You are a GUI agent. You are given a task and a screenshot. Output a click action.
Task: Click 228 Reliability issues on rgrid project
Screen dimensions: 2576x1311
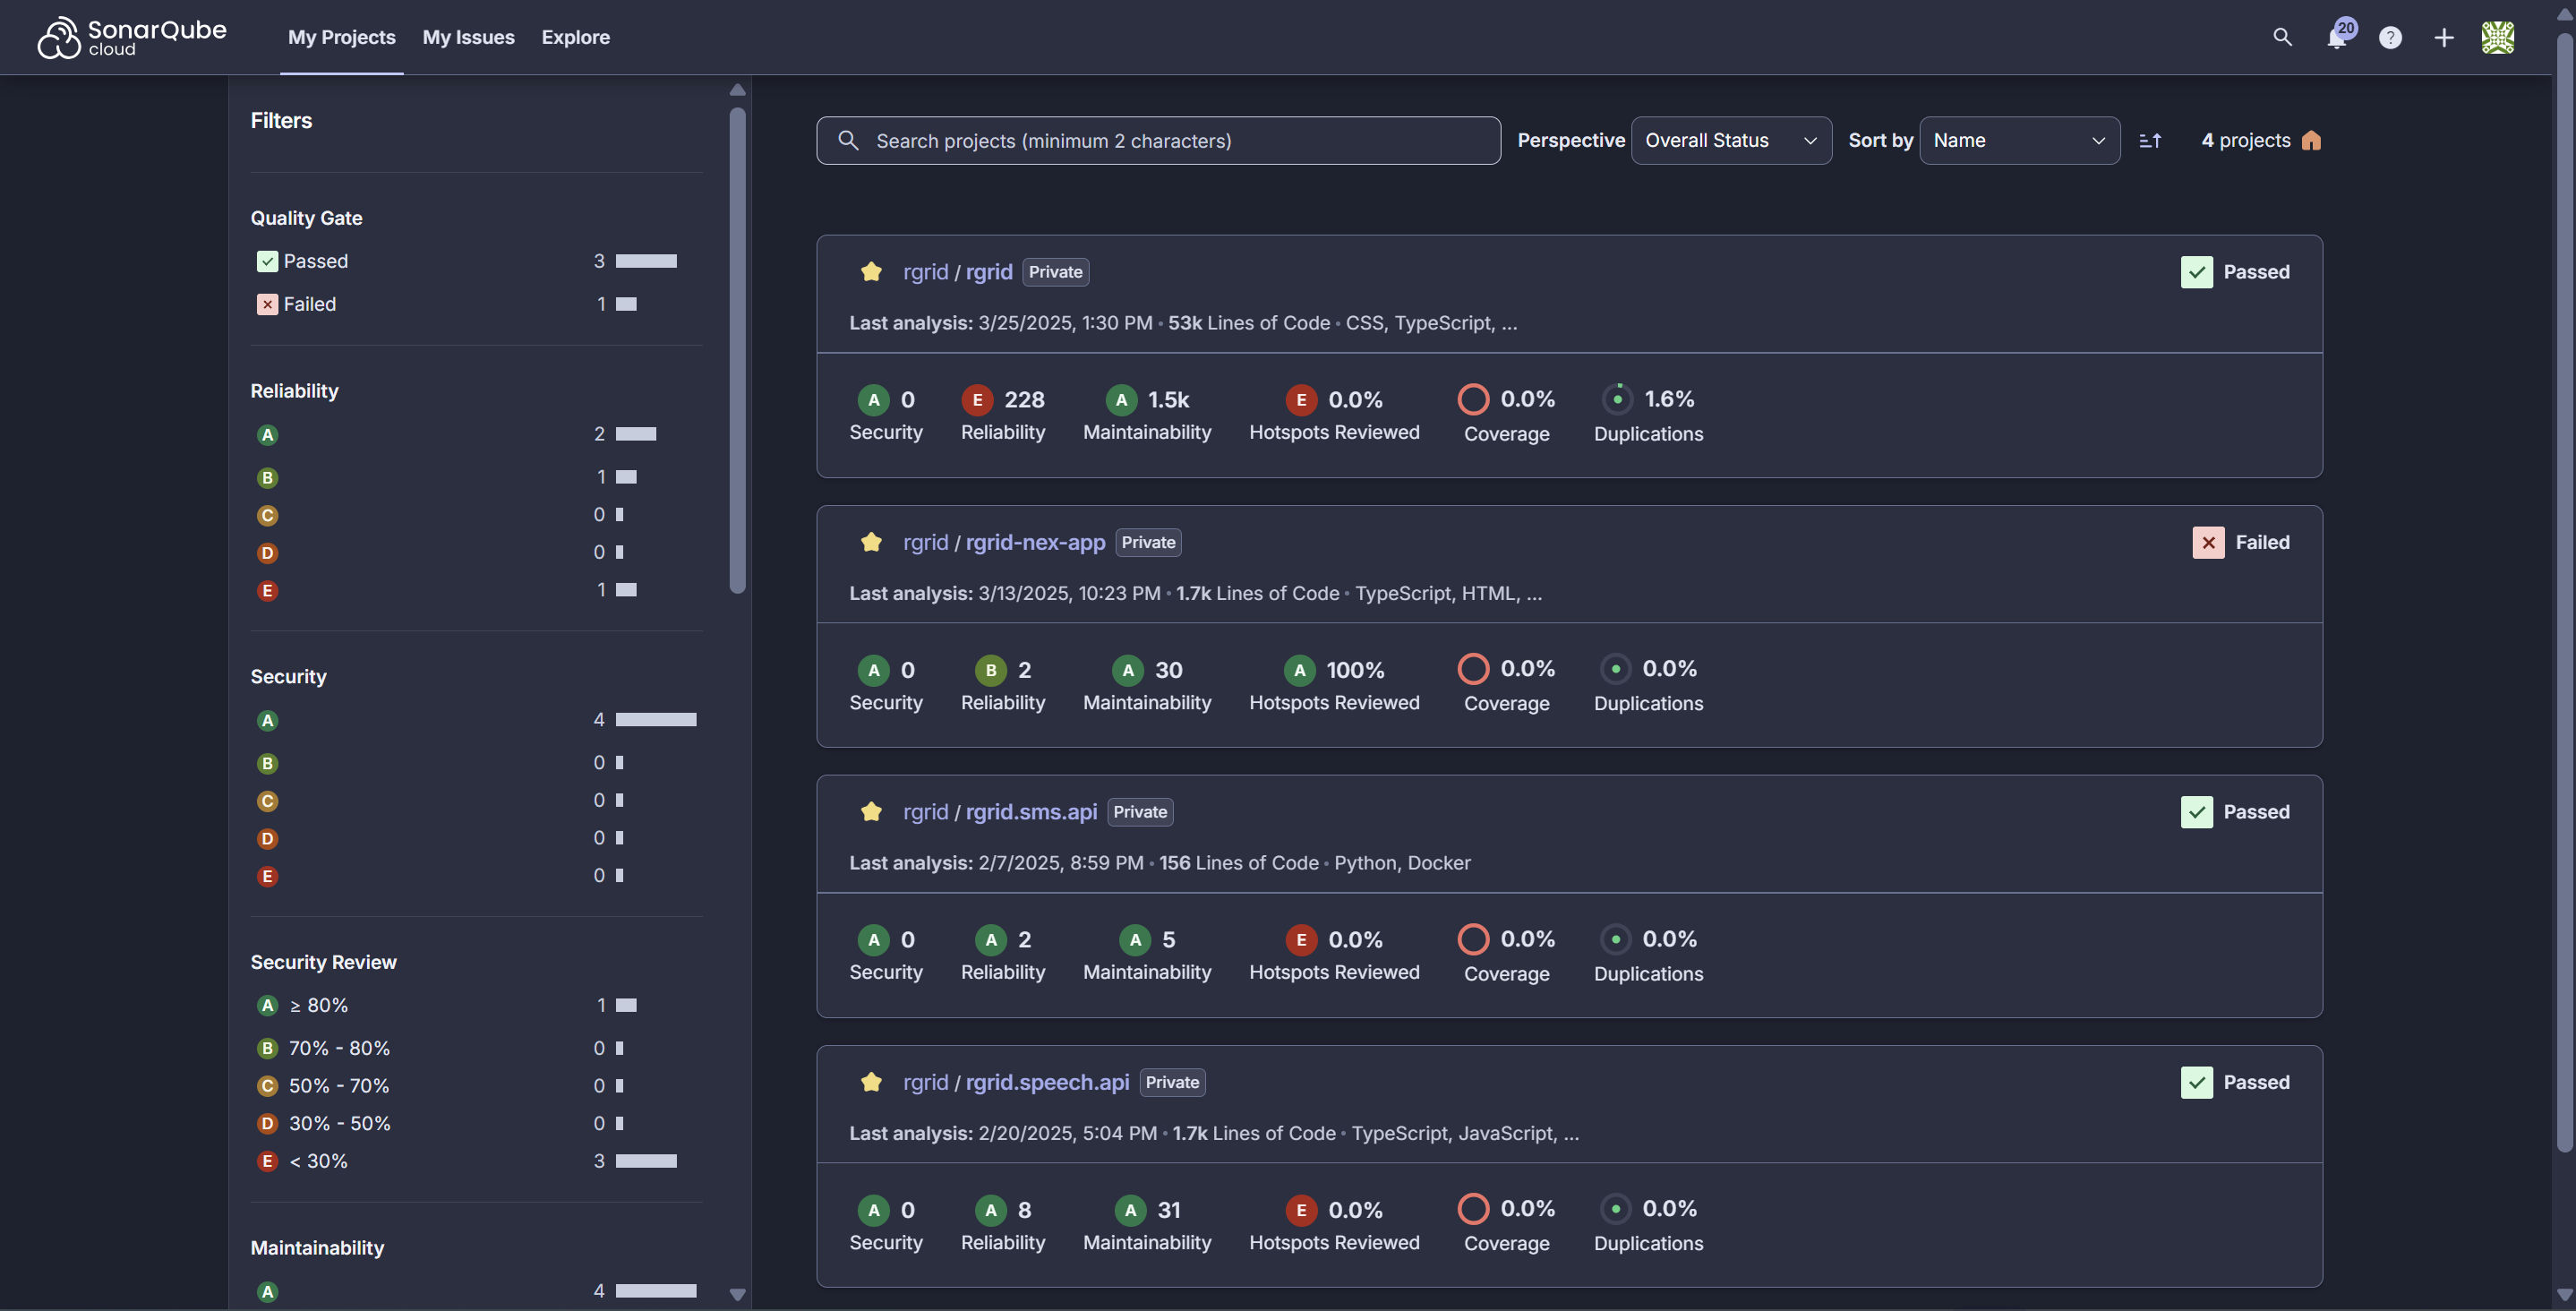click(x=1024, y=400)
